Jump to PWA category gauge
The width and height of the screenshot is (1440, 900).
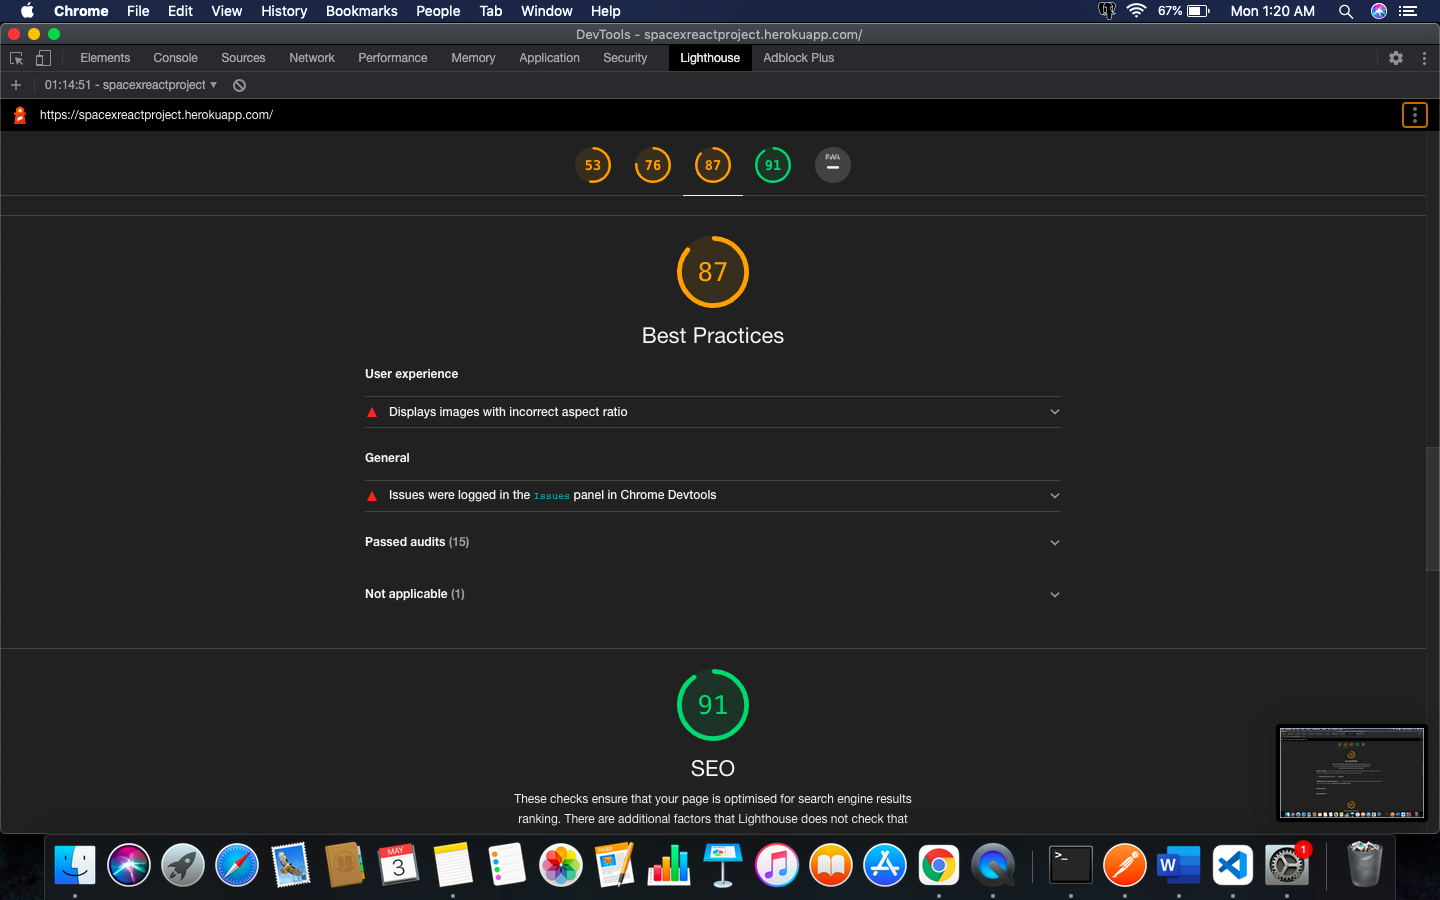(833, 165)
